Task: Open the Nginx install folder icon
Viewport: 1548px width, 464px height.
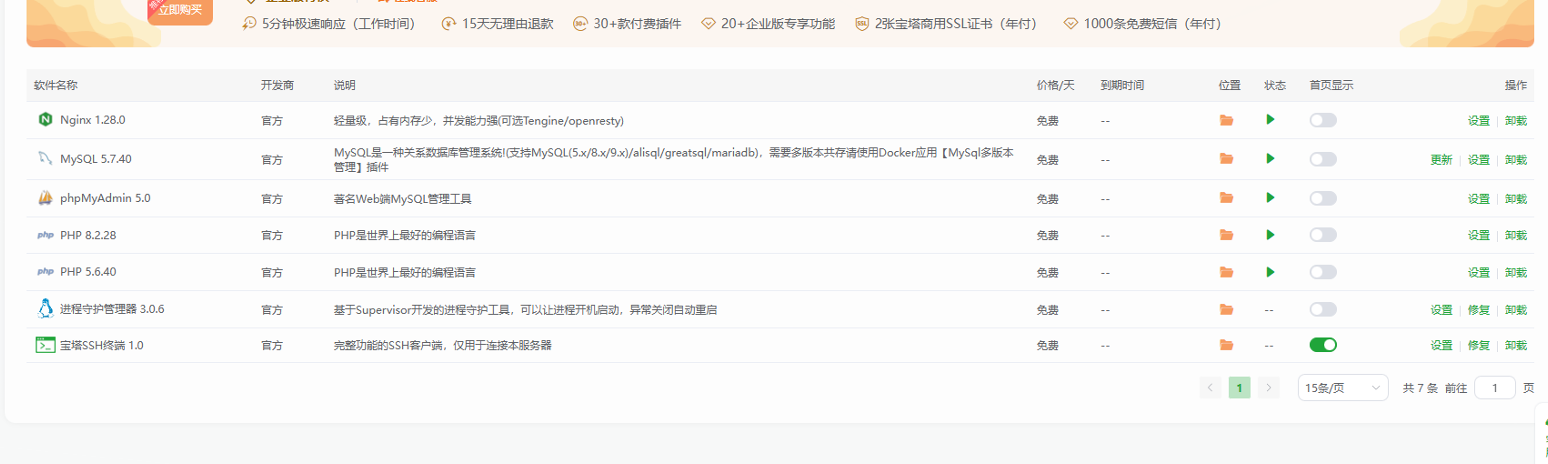Action: click(x=1226, y=120)
